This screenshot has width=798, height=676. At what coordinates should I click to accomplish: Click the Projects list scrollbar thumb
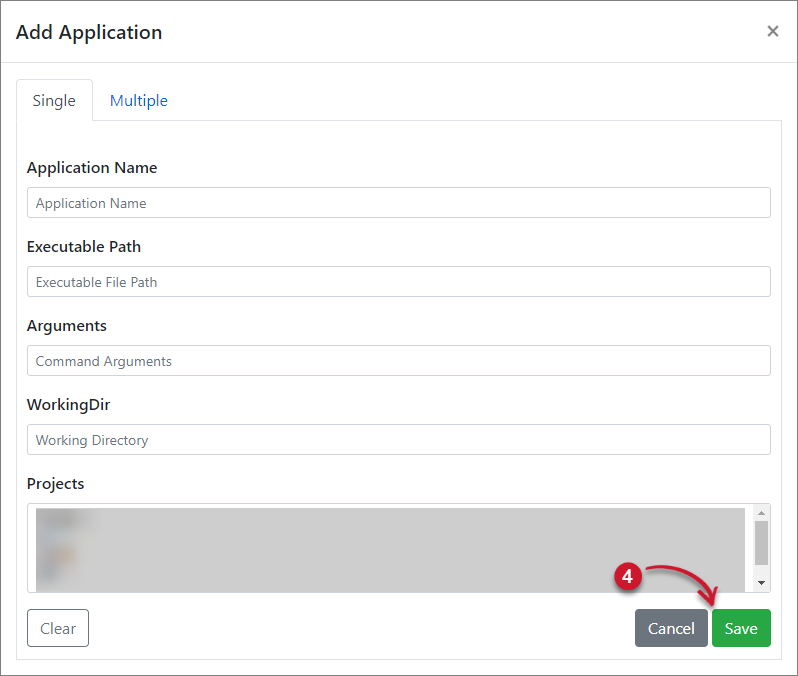pos(761,543)
